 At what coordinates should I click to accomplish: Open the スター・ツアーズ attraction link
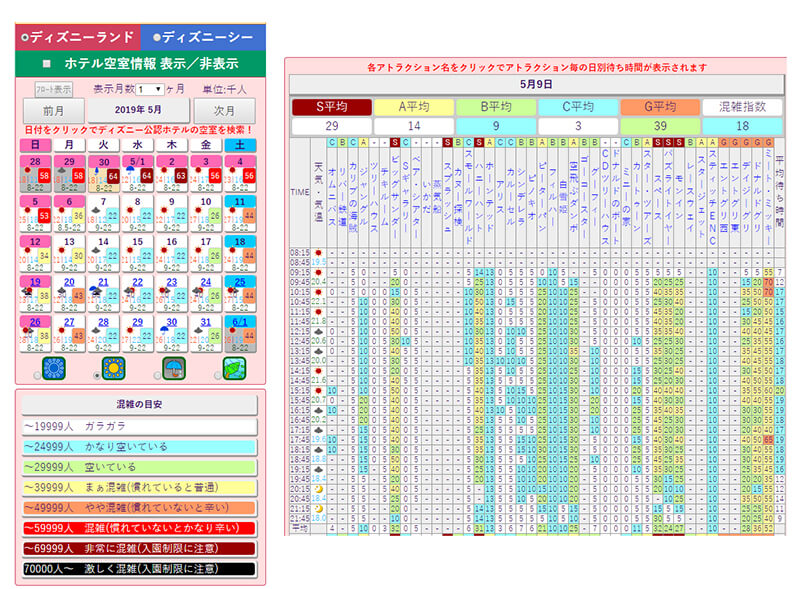click(647, 196)
